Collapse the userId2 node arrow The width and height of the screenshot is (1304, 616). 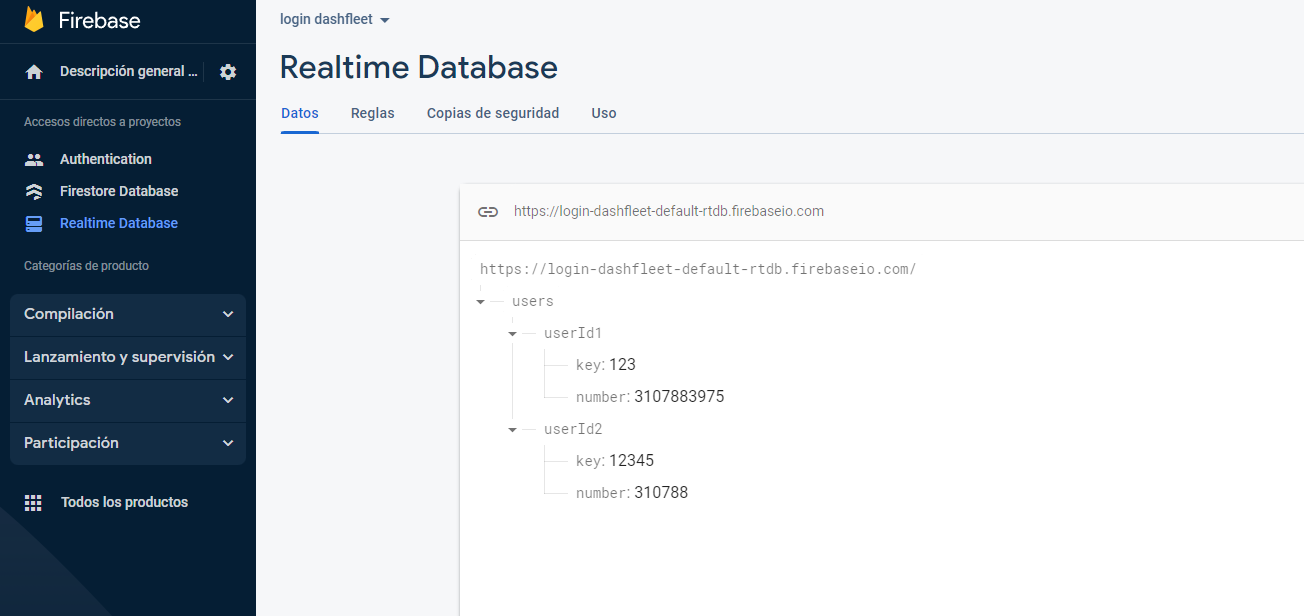(513, 429)
